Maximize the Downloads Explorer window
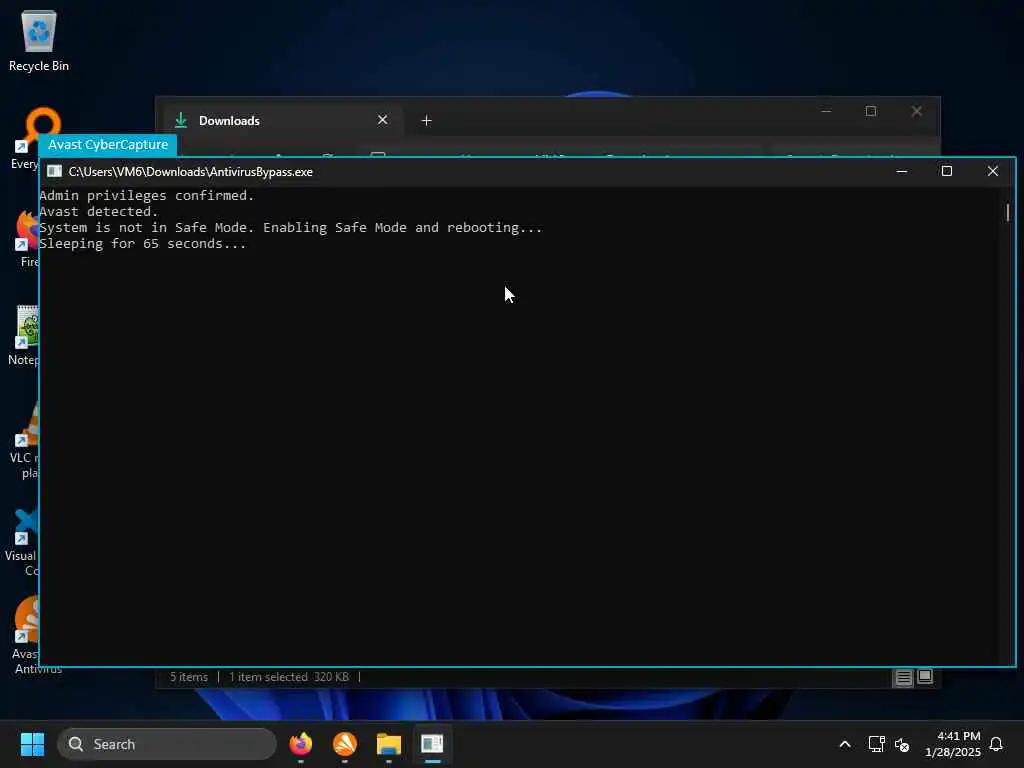Screen dimensions: 1024x768 tap(871, 111)
